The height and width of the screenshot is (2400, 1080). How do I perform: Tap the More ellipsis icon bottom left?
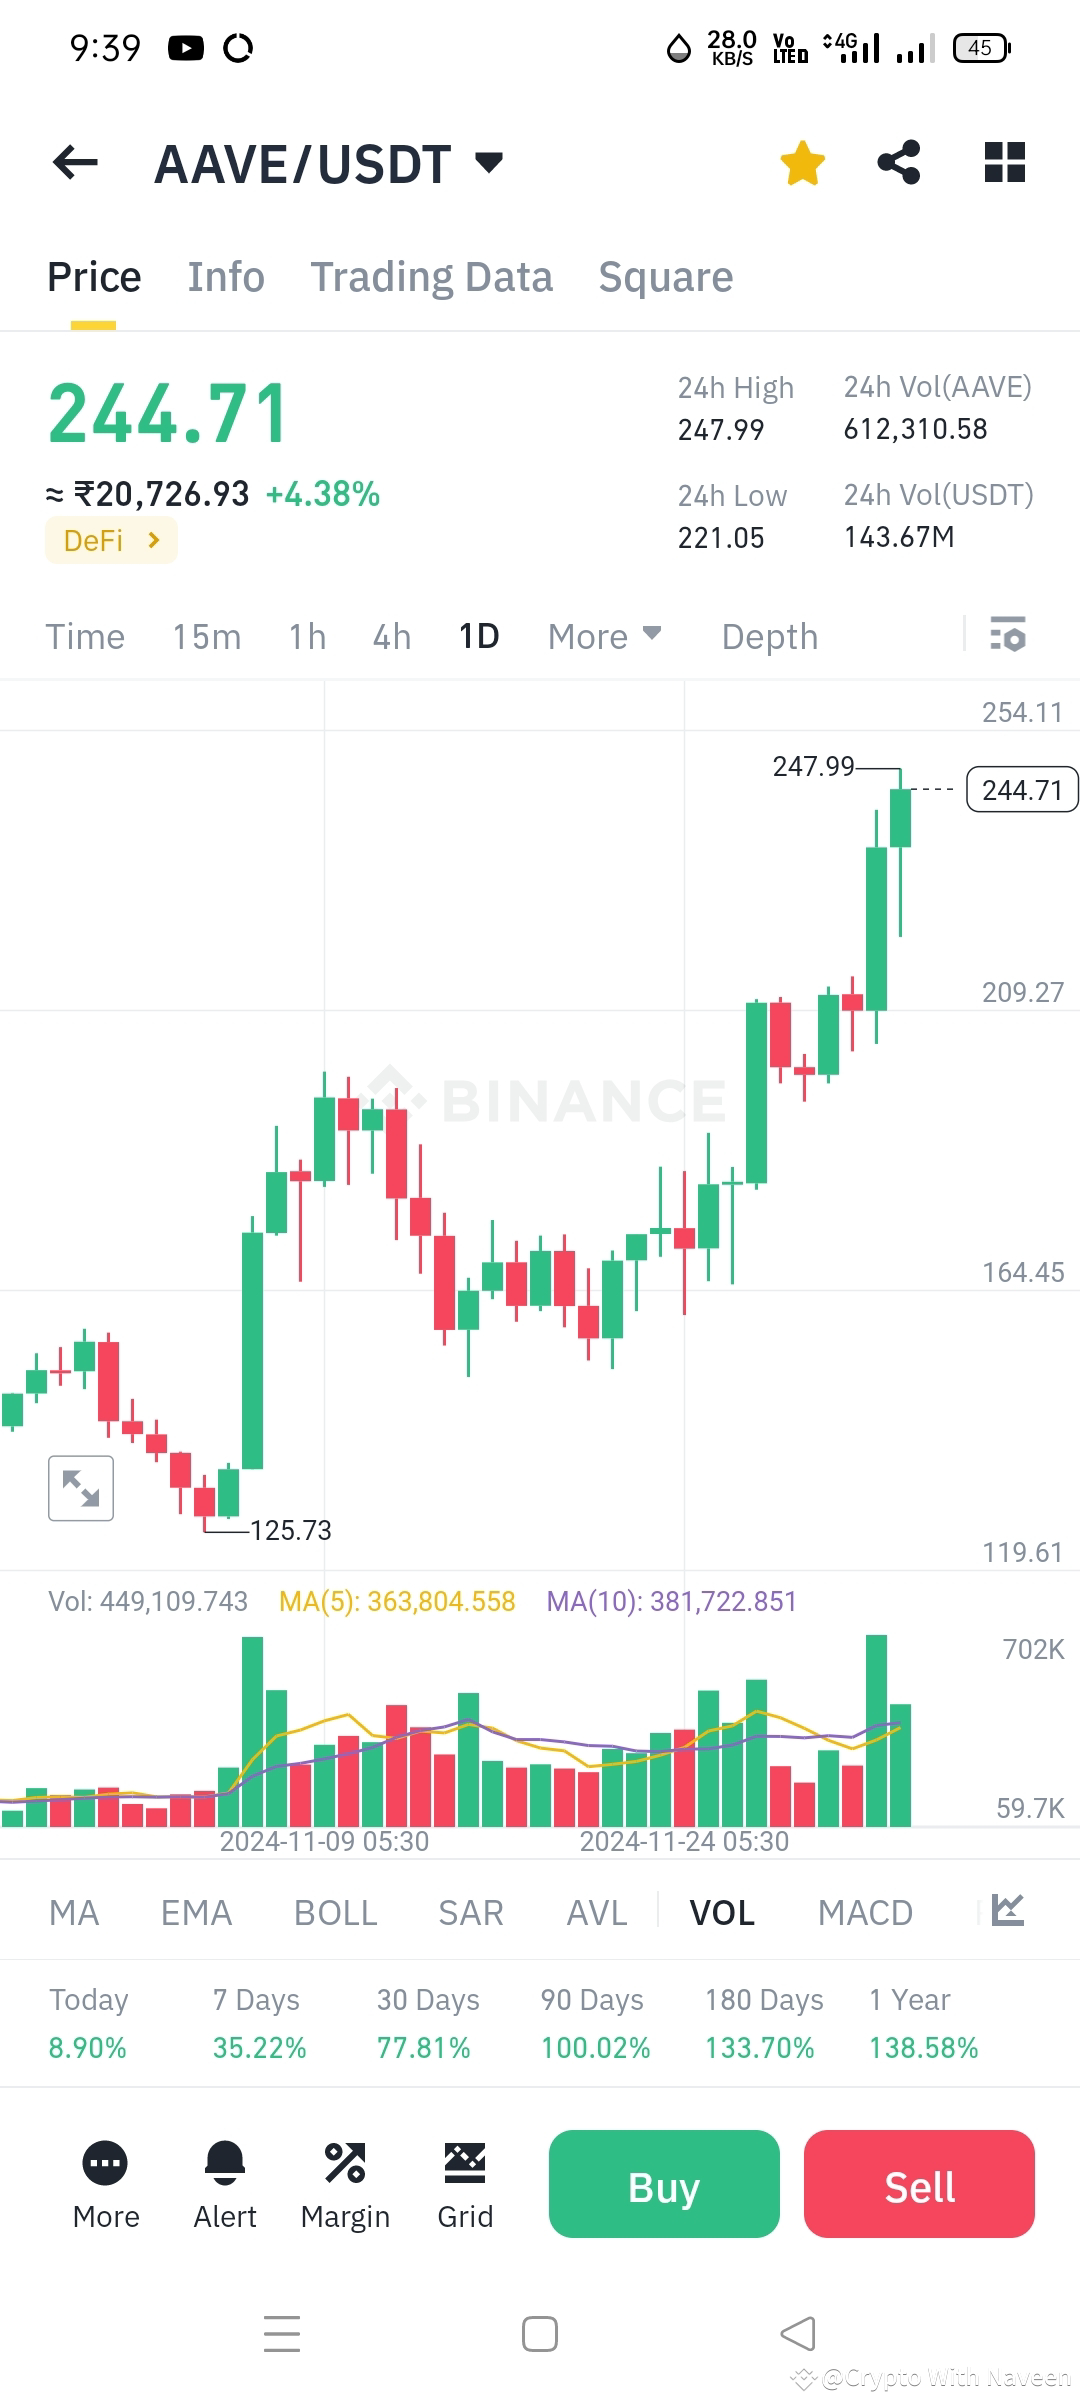click(105, 2157)
